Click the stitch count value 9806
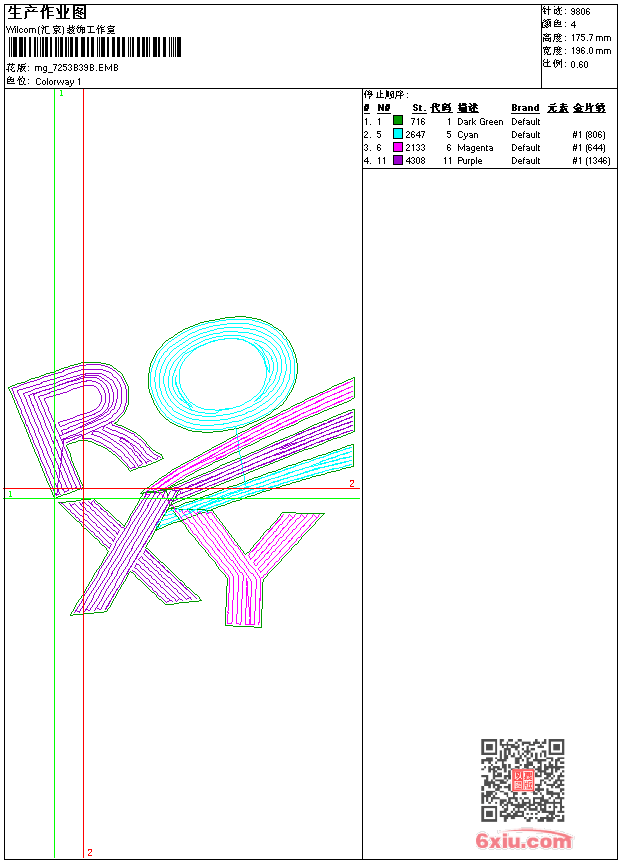The width and height of the screenshot is (620, 860). tap(580, 12)
